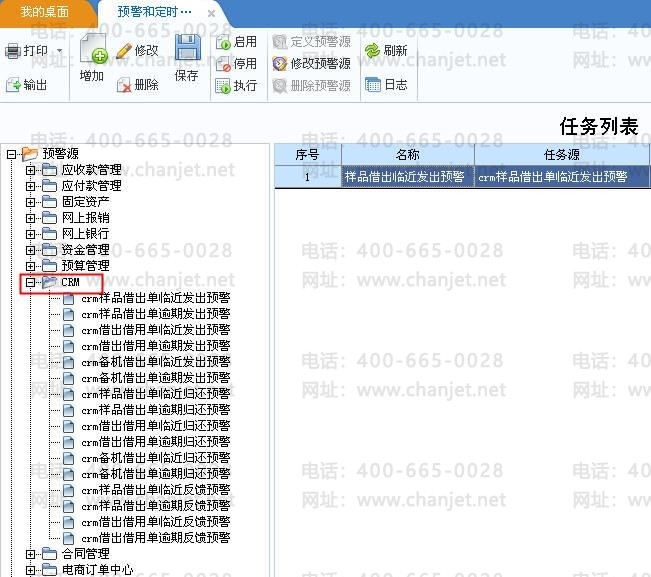651x577 pixels.
Task: Select crm样品借出单临近归还预警 tree item
Action: click(x=156, y=394)
